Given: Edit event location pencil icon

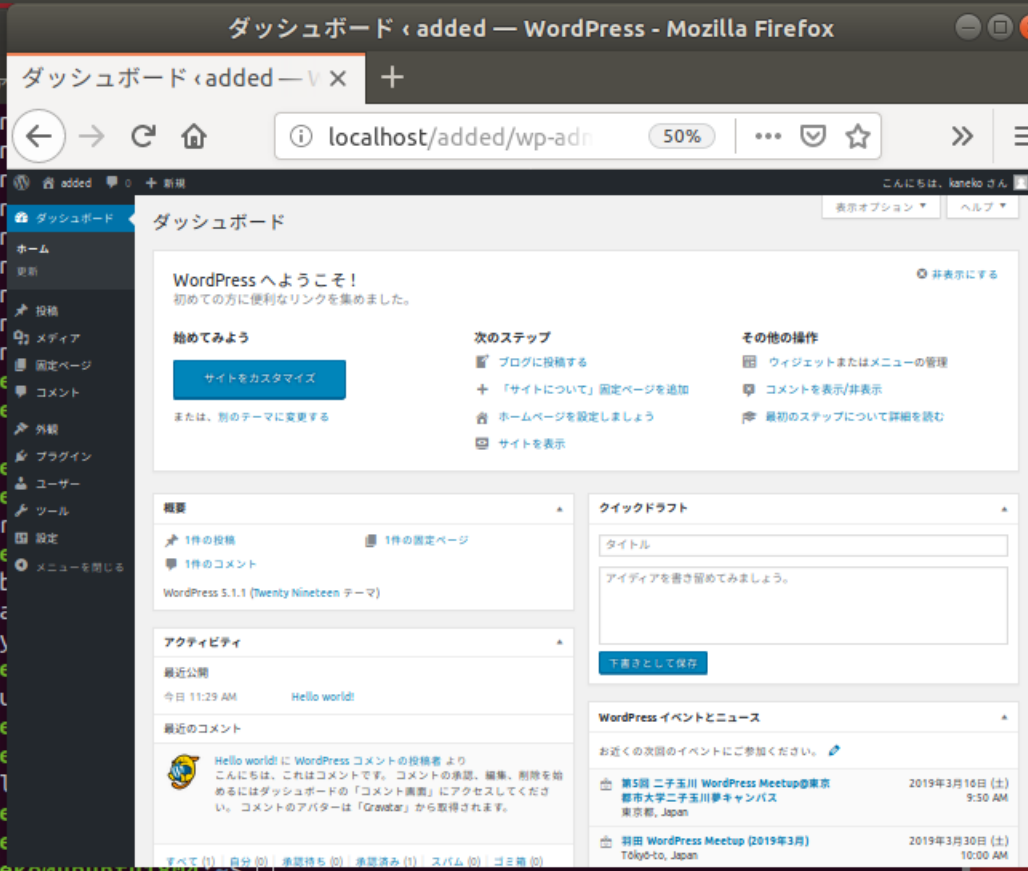Looking at the screenshot, I should 834,750.
